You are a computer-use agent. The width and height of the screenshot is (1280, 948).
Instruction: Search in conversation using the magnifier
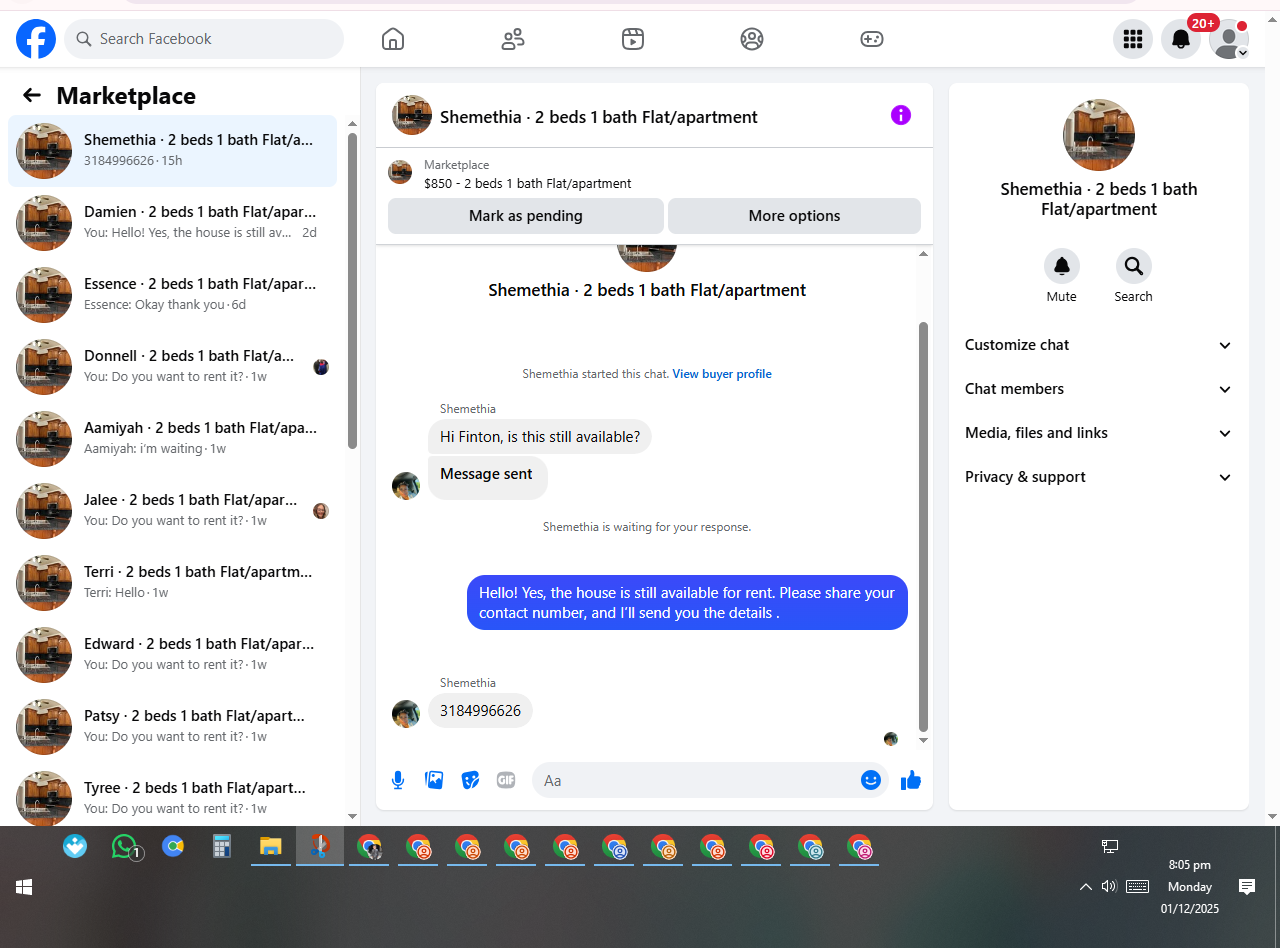(1134, 266)
